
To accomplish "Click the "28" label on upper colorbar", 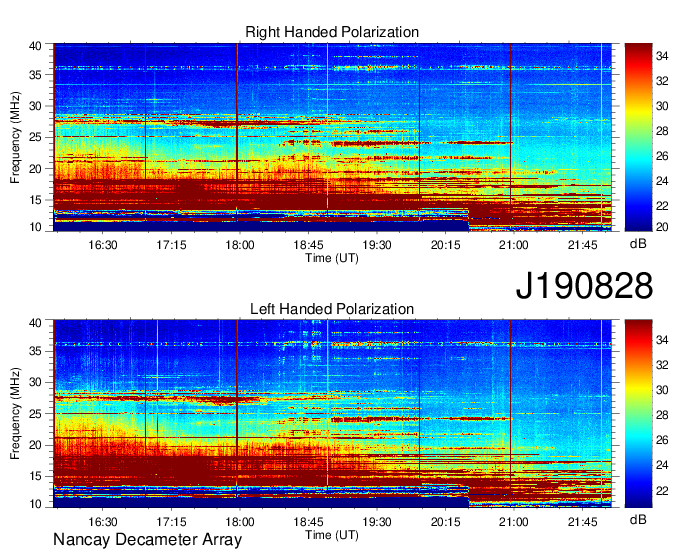I will click(x=662, y=131).
